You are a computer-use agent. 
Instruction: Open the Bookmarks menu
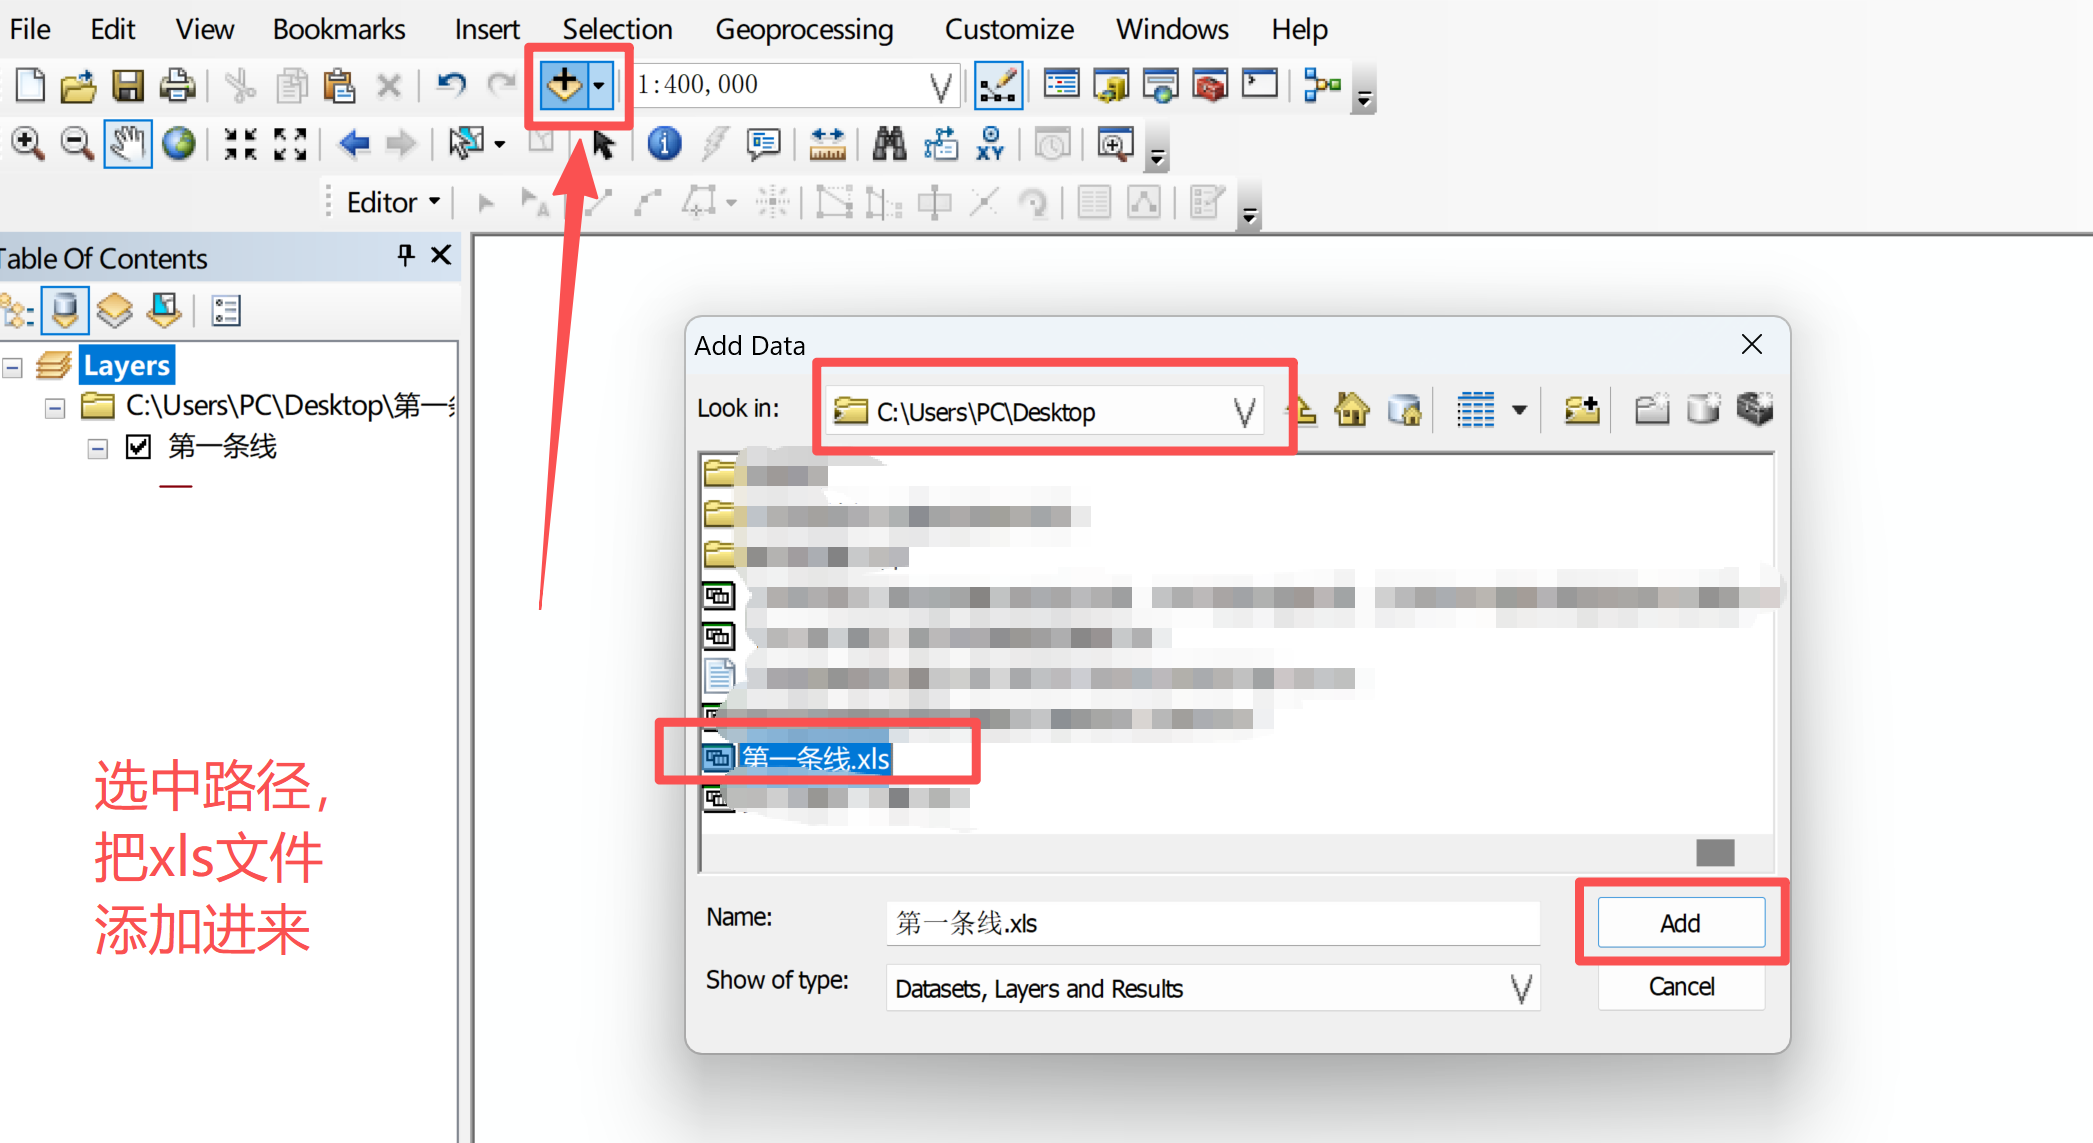338,29
